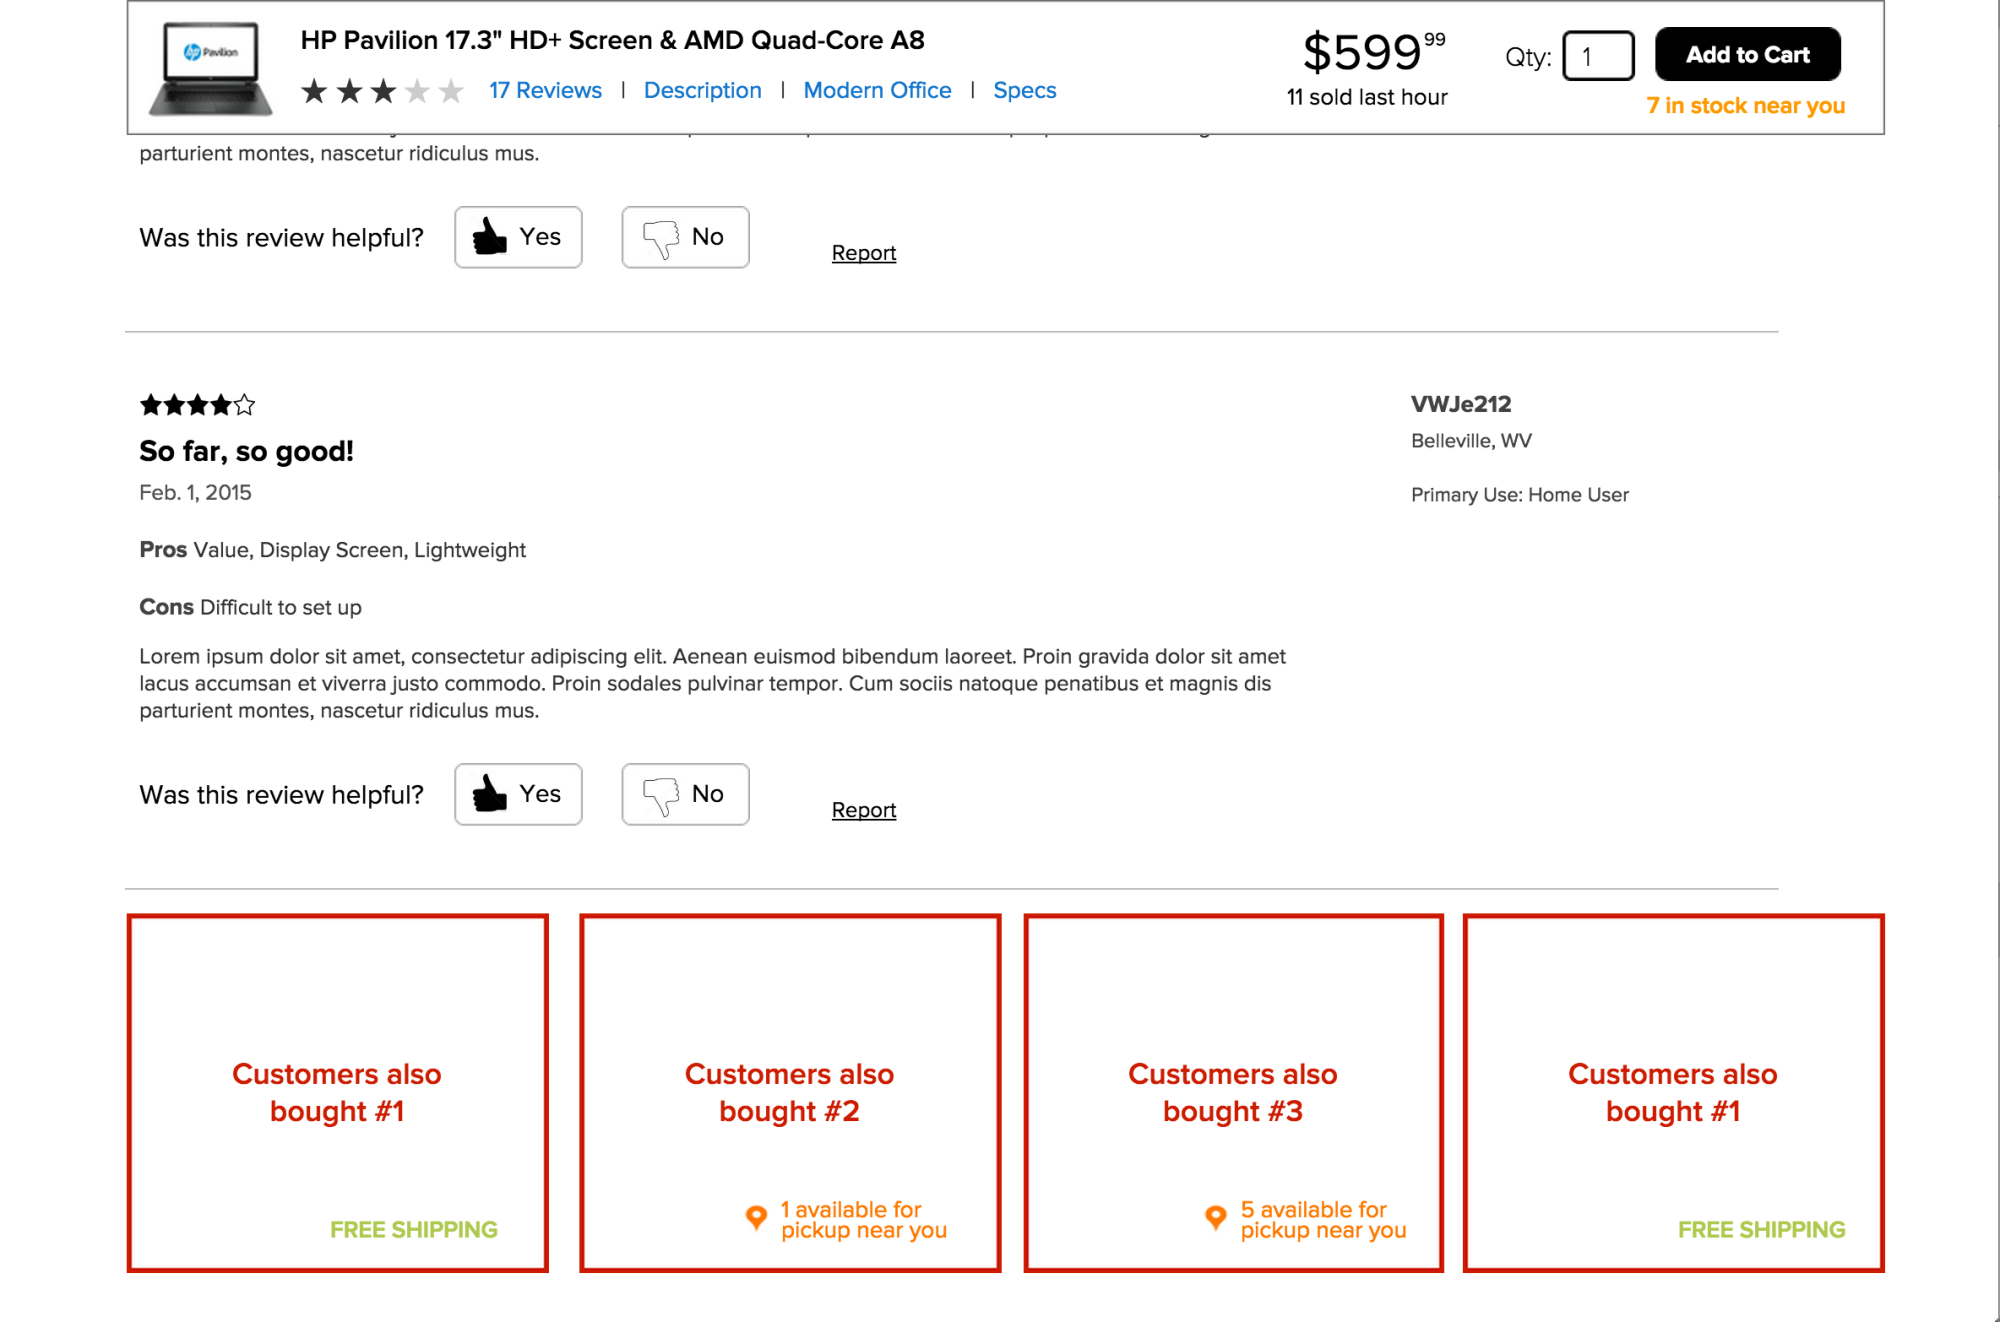Open the 'Customers also bought #3' card
This screenshot has height=1322, width=2000.
point(1233,1093)
